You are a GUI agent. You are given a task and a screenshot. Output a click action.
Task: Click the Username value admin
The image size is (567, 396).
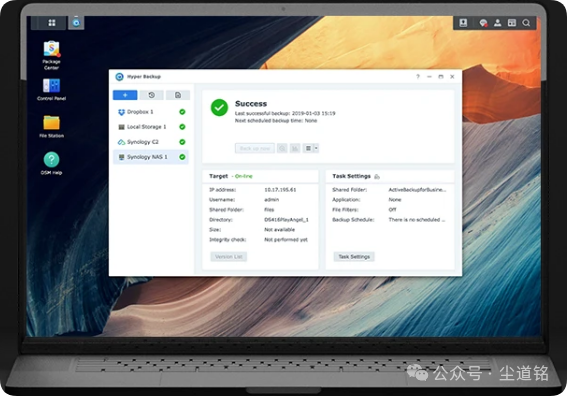[x=272, y=200]
